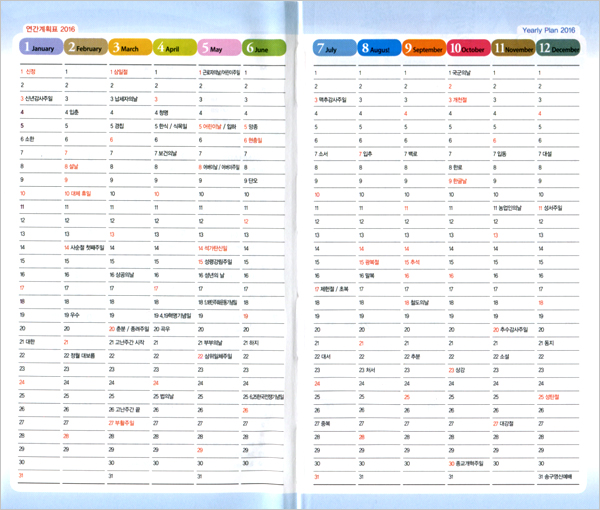The width and height of the screenshot is (600, 510).
Task: Select November '20 추수감사주일' entry
Action: tap(510, 330)
